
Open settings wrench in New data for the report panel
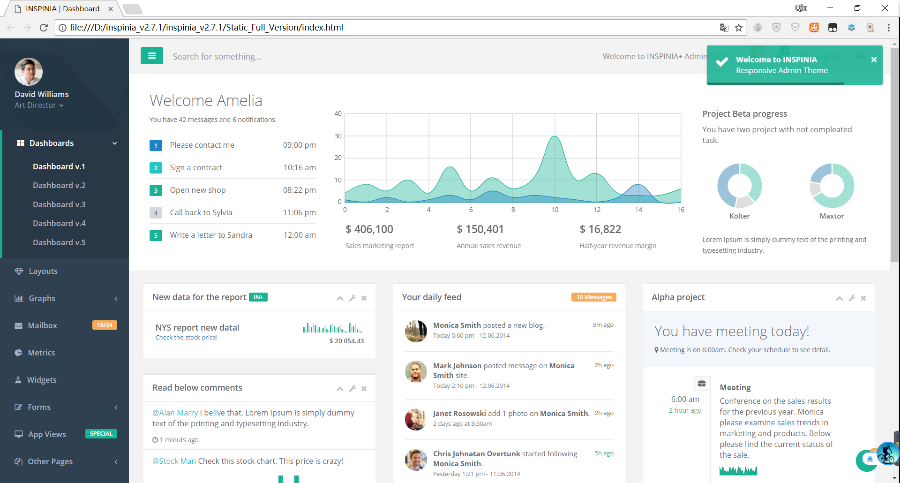coord(352,298)
